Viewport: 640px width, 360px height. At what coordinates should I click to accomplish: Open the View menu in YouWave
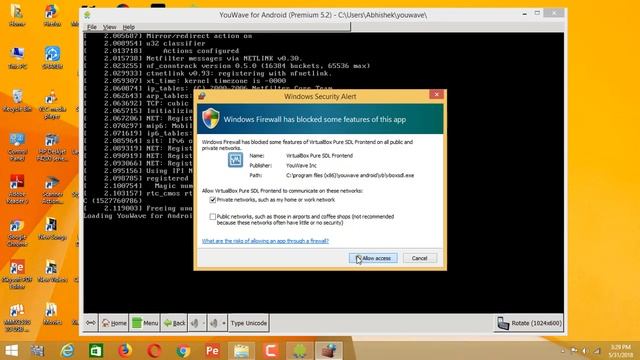pyautogui.click(x=109, y=27)
